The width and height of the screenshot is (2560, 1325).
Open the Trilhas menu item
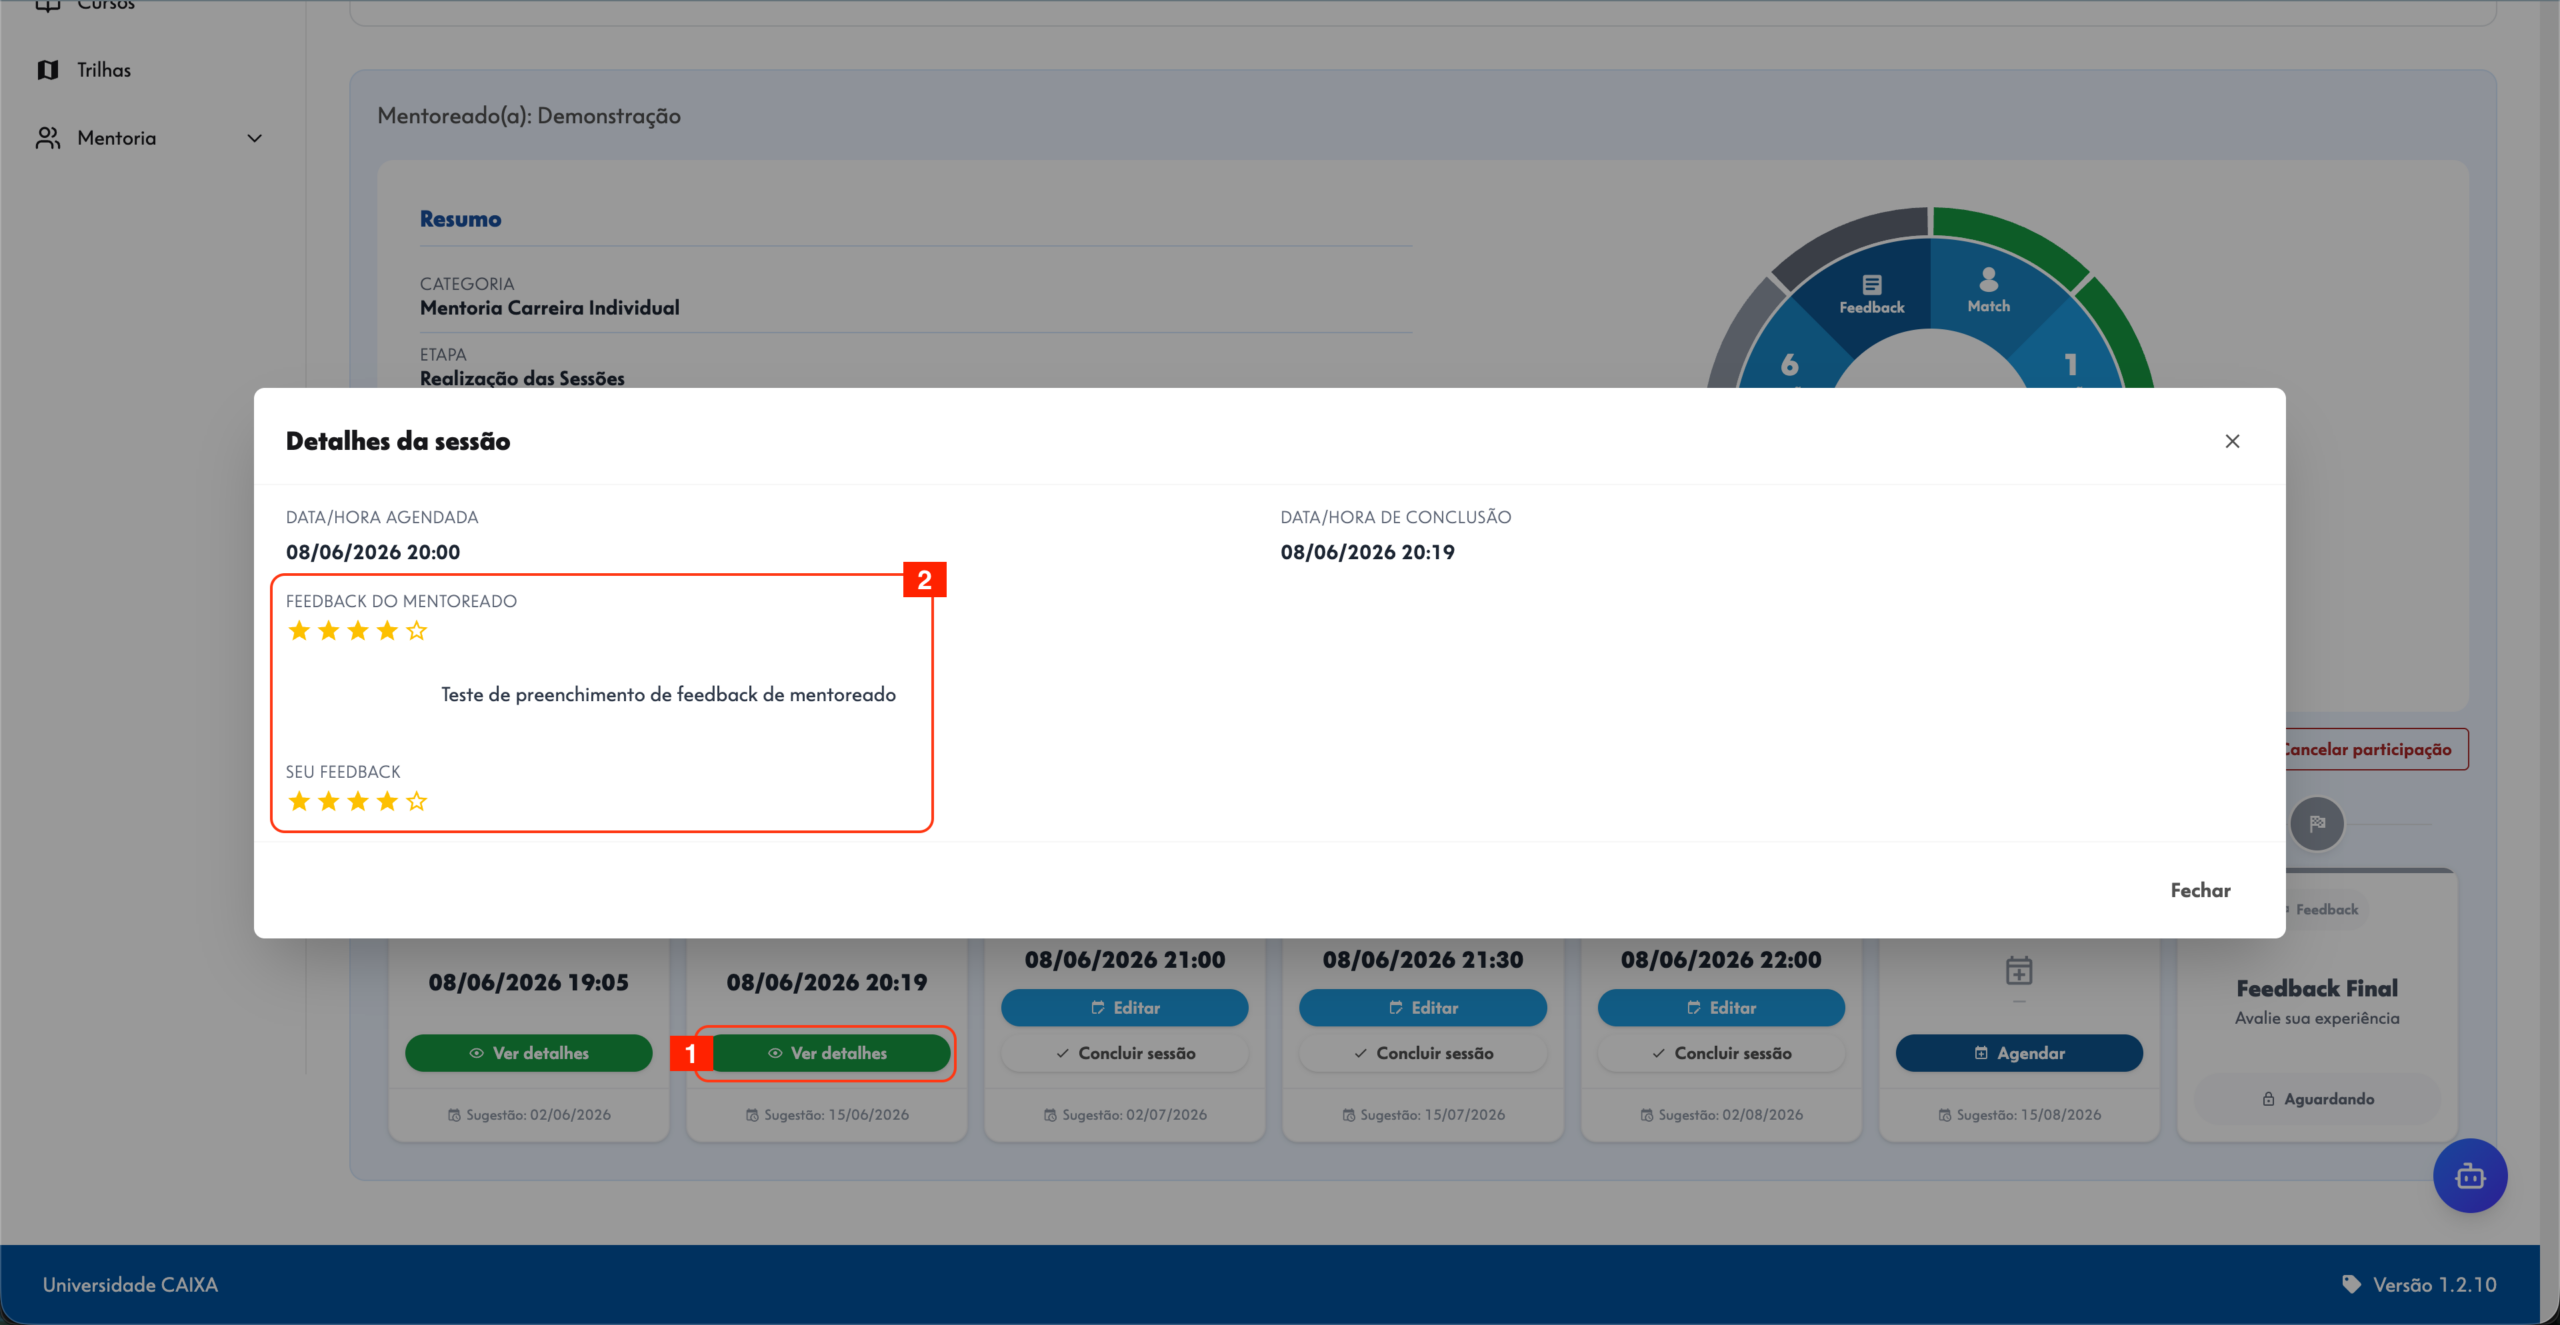[x=104, y=70]
